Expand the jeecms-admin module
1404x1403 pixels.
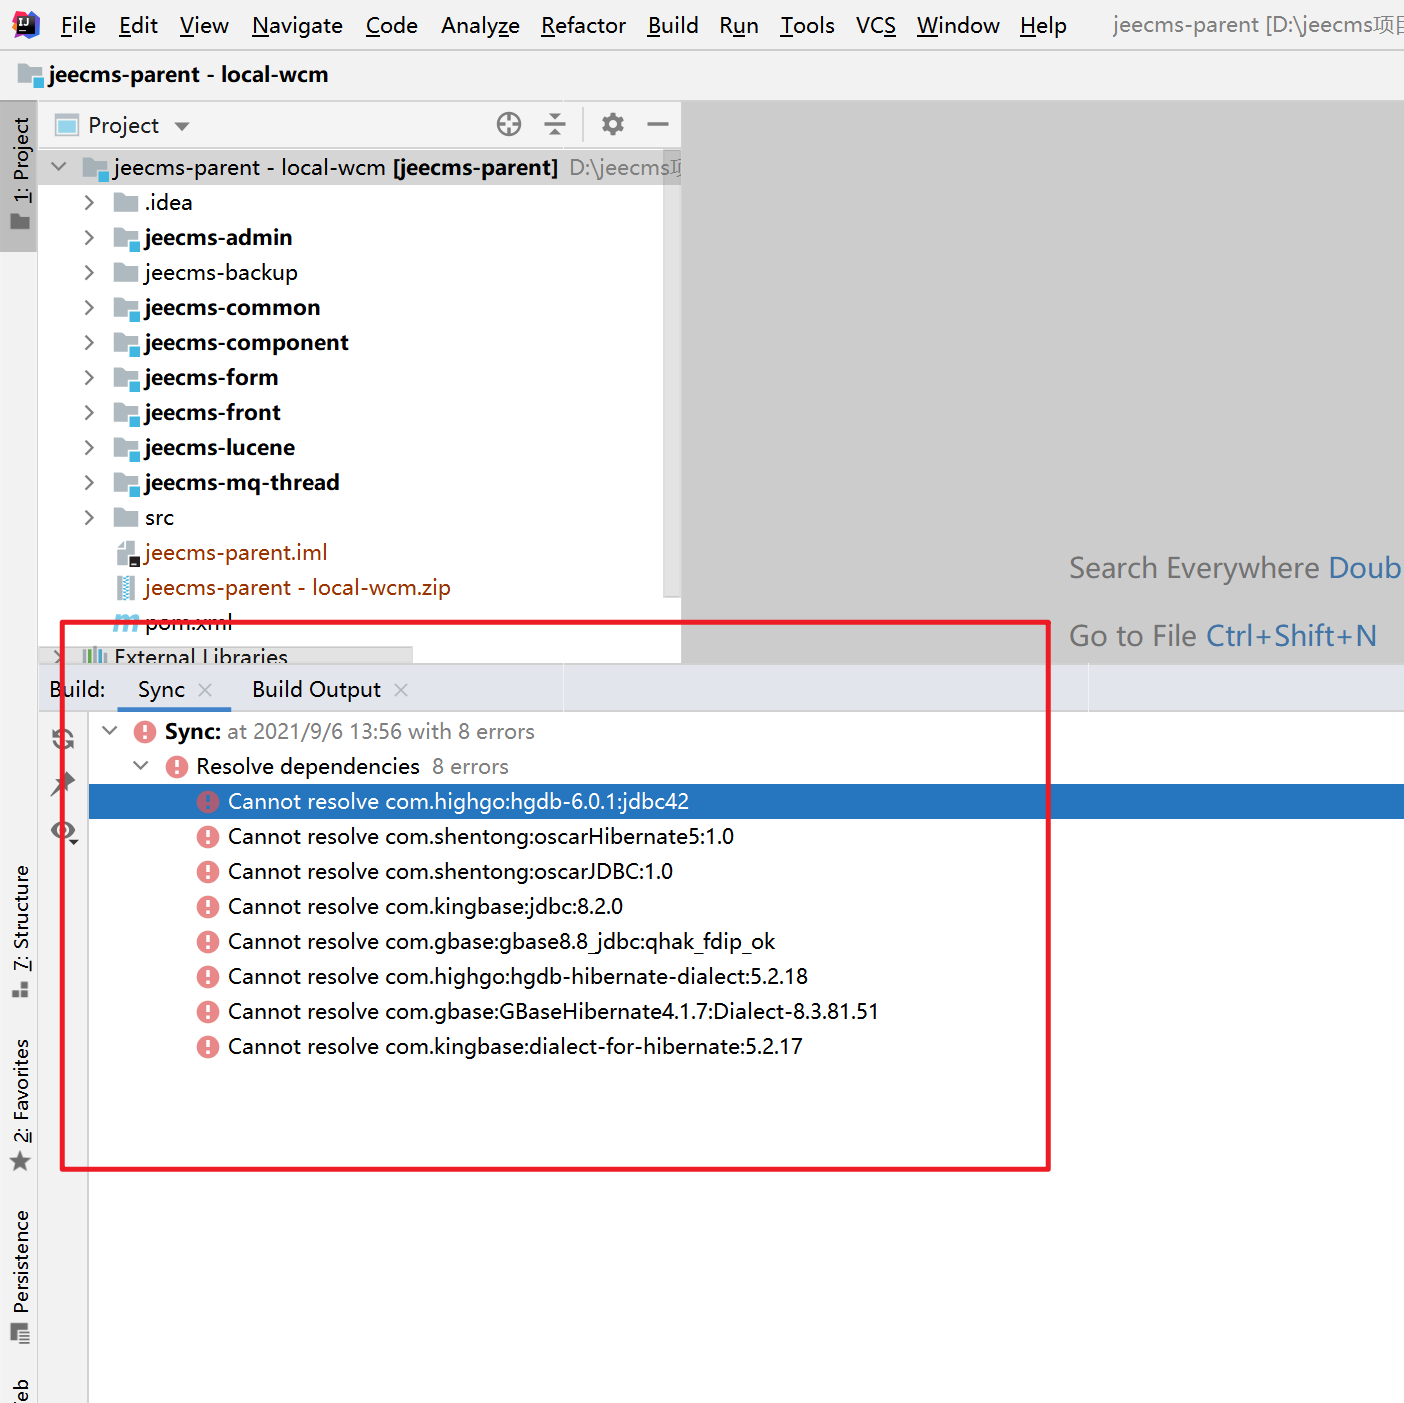pos(89,238)
